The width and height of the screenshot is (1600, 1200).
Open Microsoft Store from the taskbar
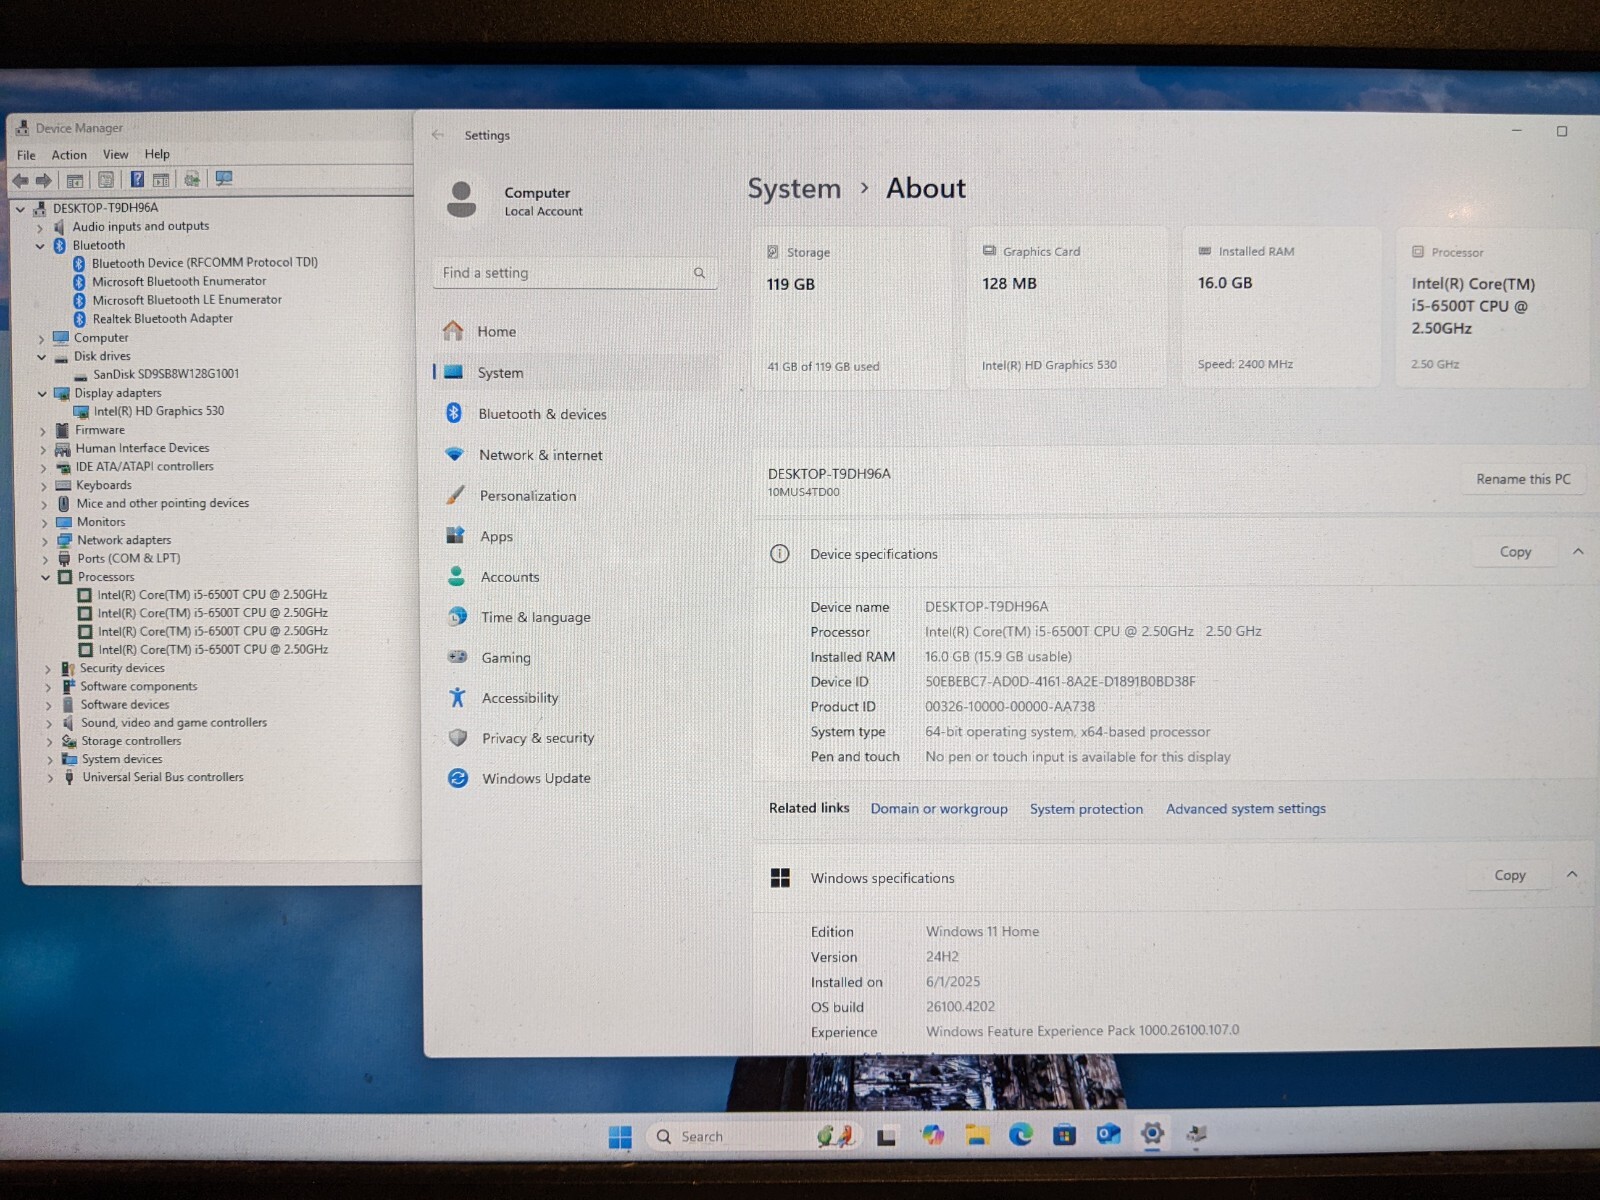(x=1065, y=1135)
